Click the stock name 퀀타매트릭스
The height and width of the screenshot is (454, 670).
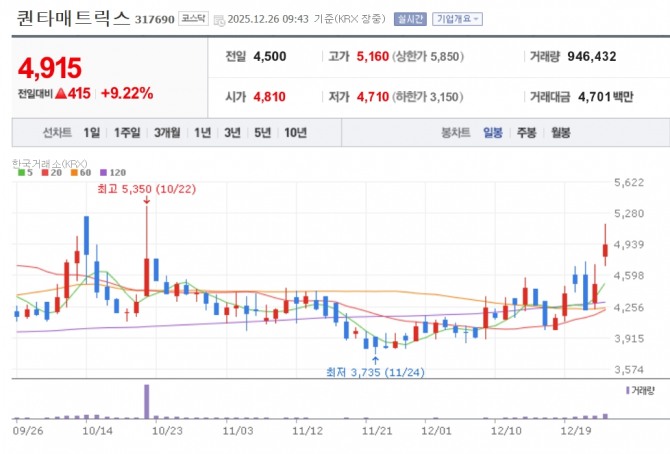(x=73, y=18)
